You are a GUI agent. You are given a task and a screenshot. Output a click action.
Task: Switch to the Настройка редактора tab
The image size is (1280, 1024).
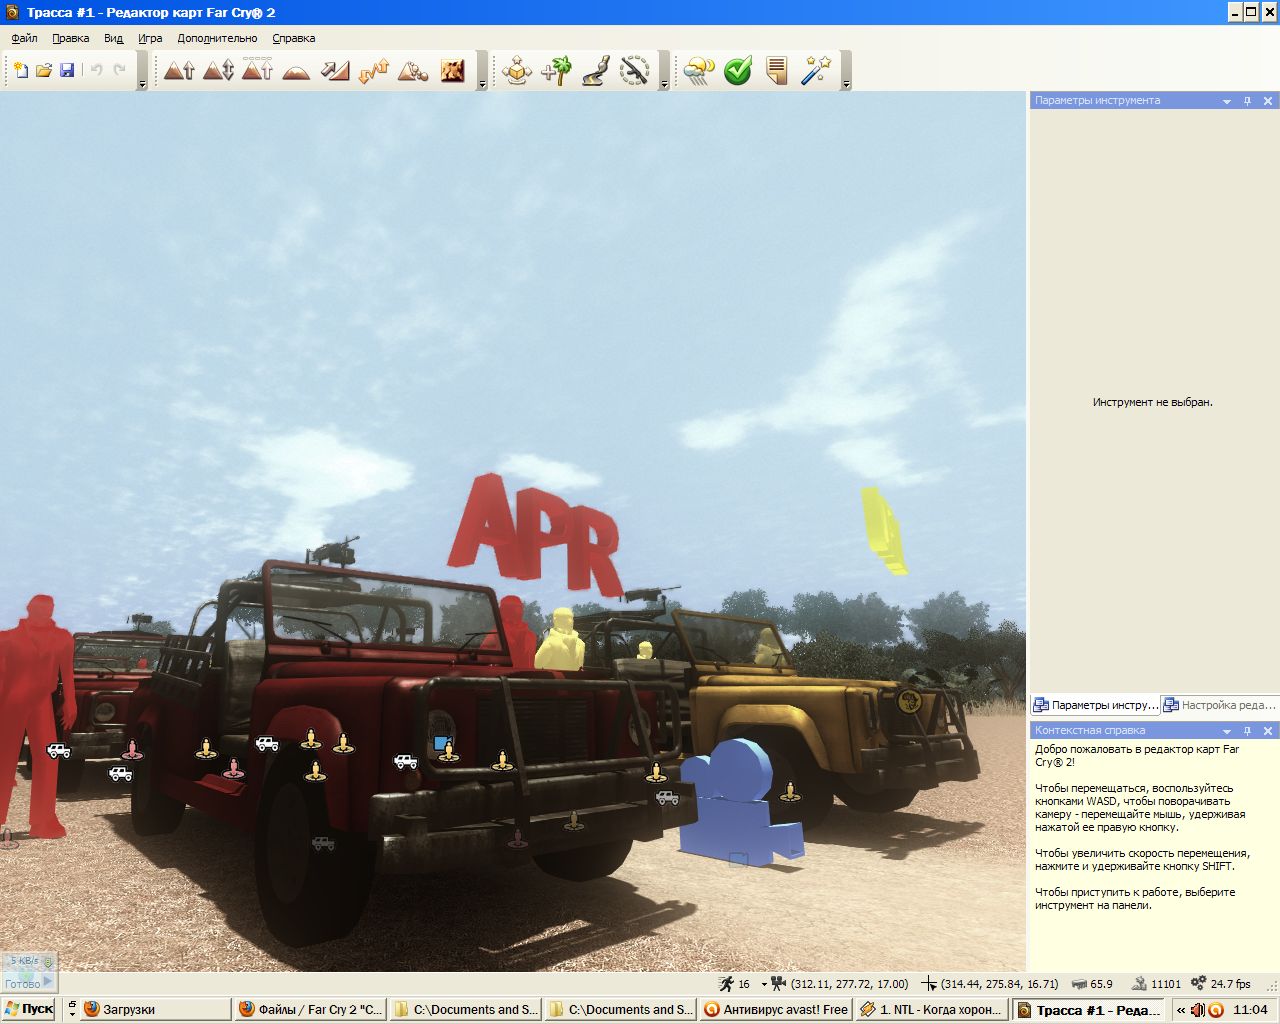1219,705
